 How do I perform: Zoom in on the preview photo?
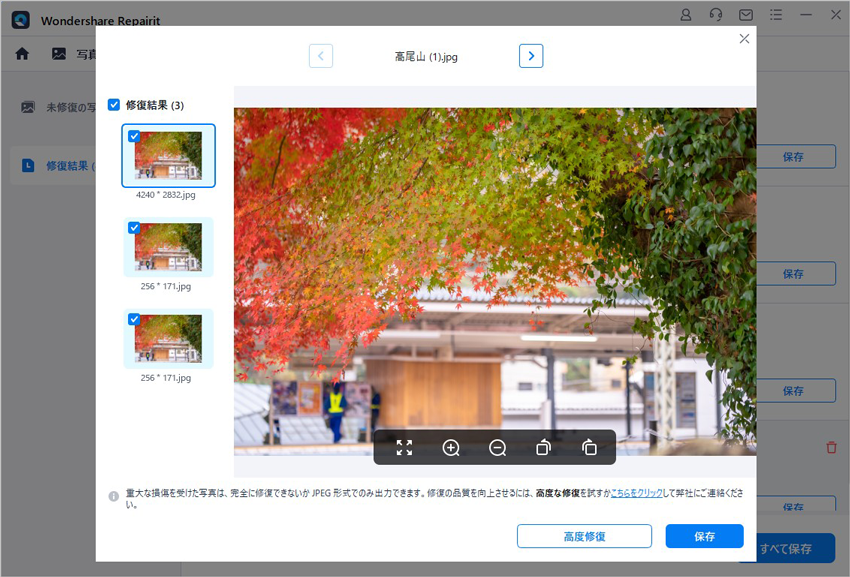(x=451, y=448)
